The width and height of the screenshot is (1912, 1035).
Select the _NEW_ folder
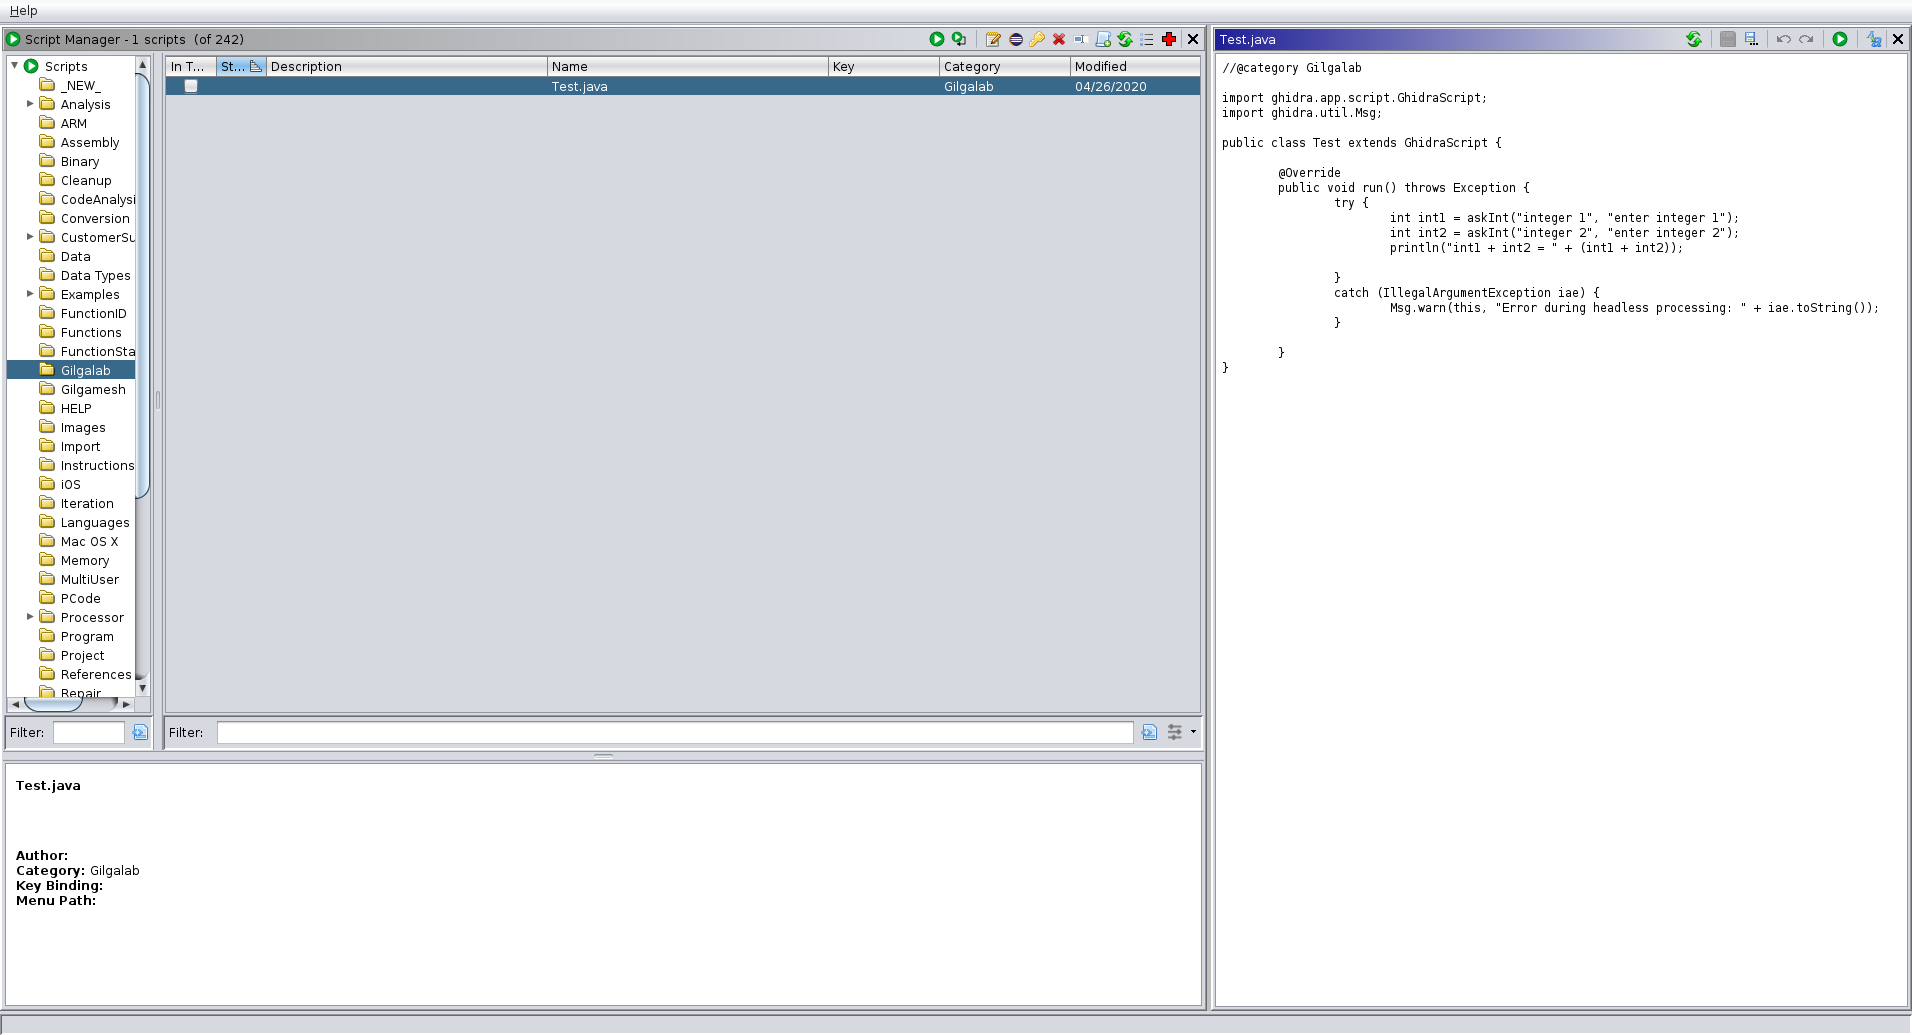(x=80, y=85)
